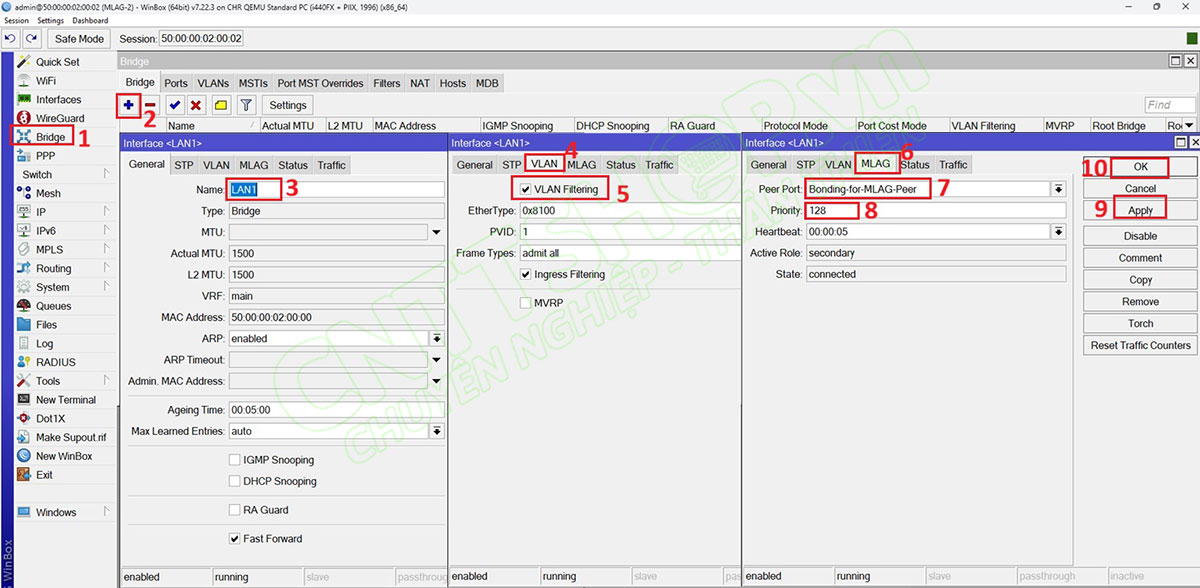Select Bridge in the sidebar
The image size is (1200, 588).
click(50, 137)
